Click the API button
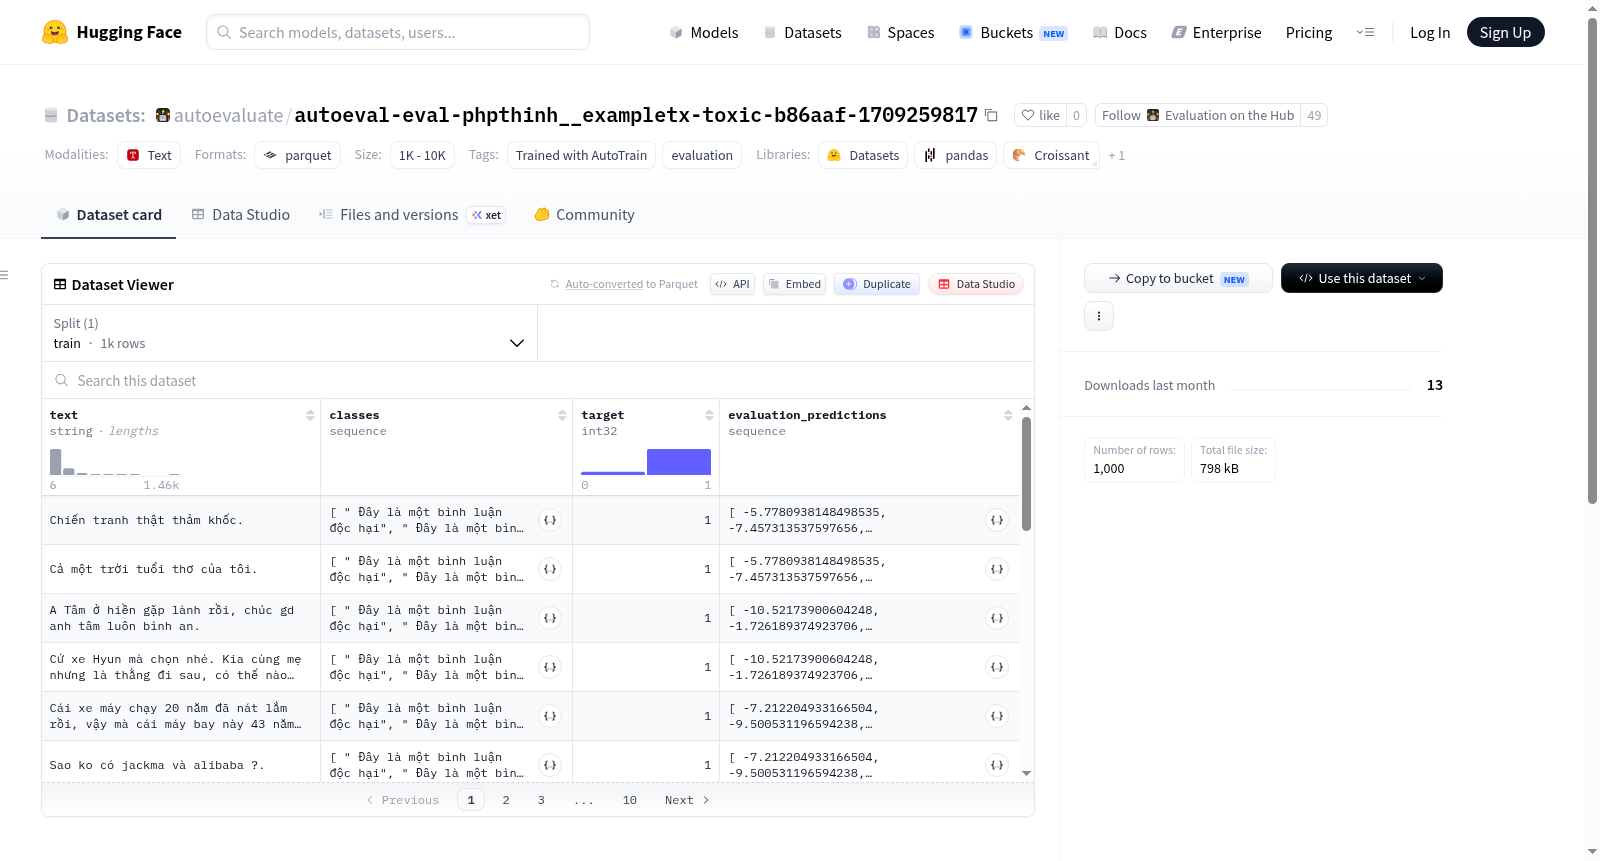 (732, 284)
